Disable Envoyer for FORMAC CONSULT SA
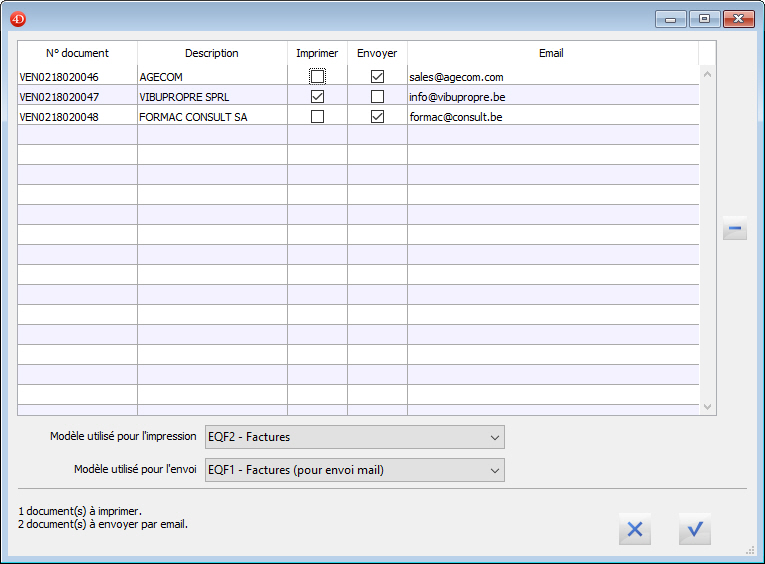Viewport: 765px width, 564px height. pos(377,117)
